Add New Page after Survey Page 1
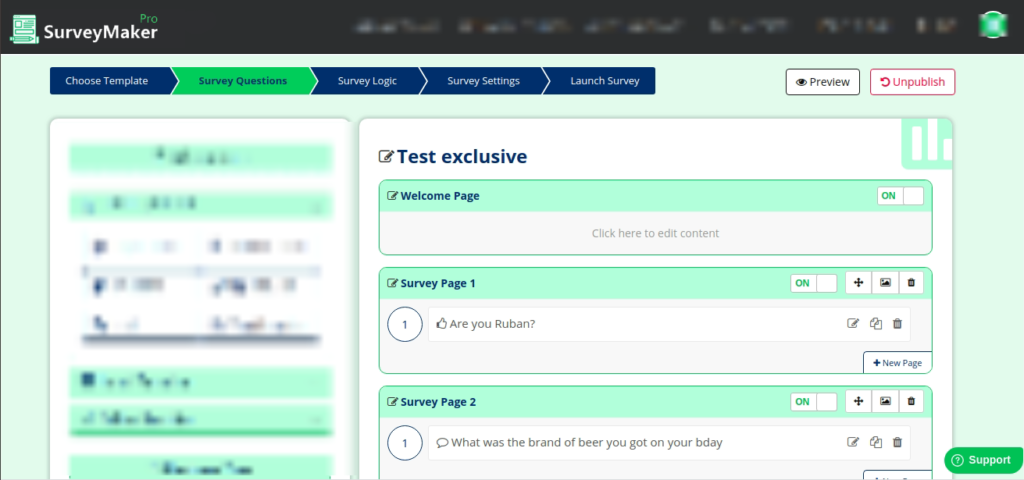This screenshot has height=480, width=1024. (897, 362)
